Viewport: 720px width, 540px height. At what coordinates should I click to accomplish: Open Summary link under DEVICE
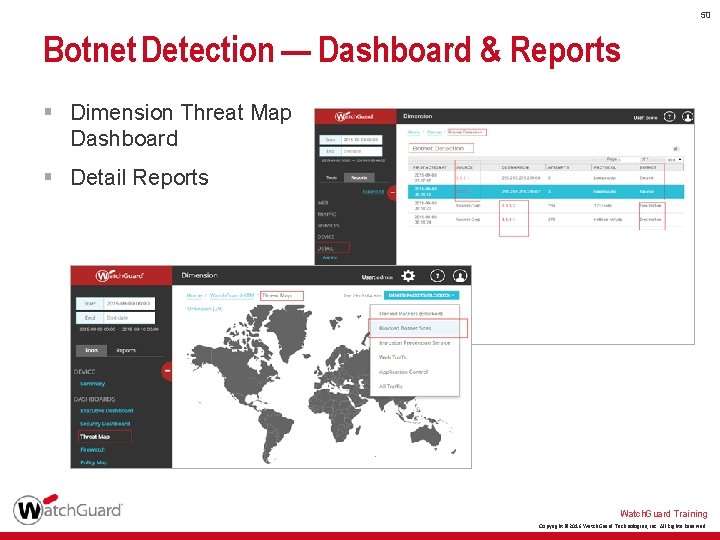92,383
